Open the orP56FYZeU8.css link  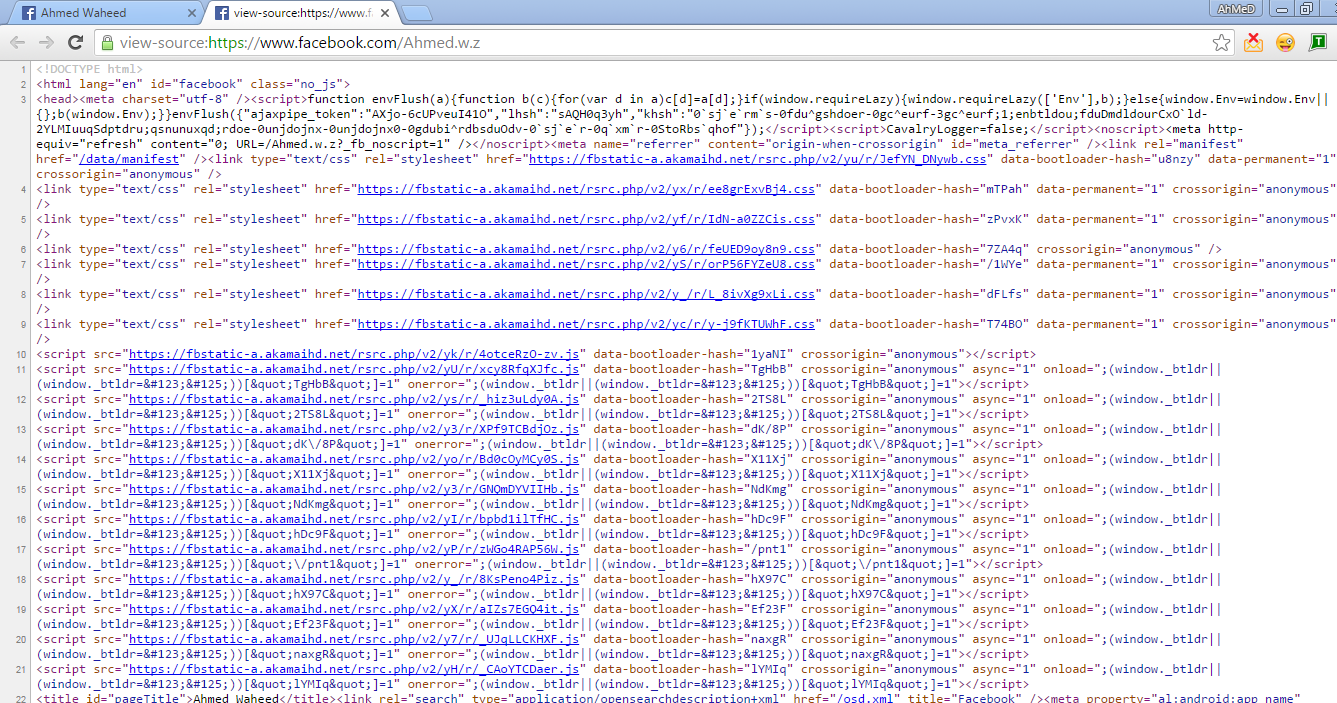[586, 264]
